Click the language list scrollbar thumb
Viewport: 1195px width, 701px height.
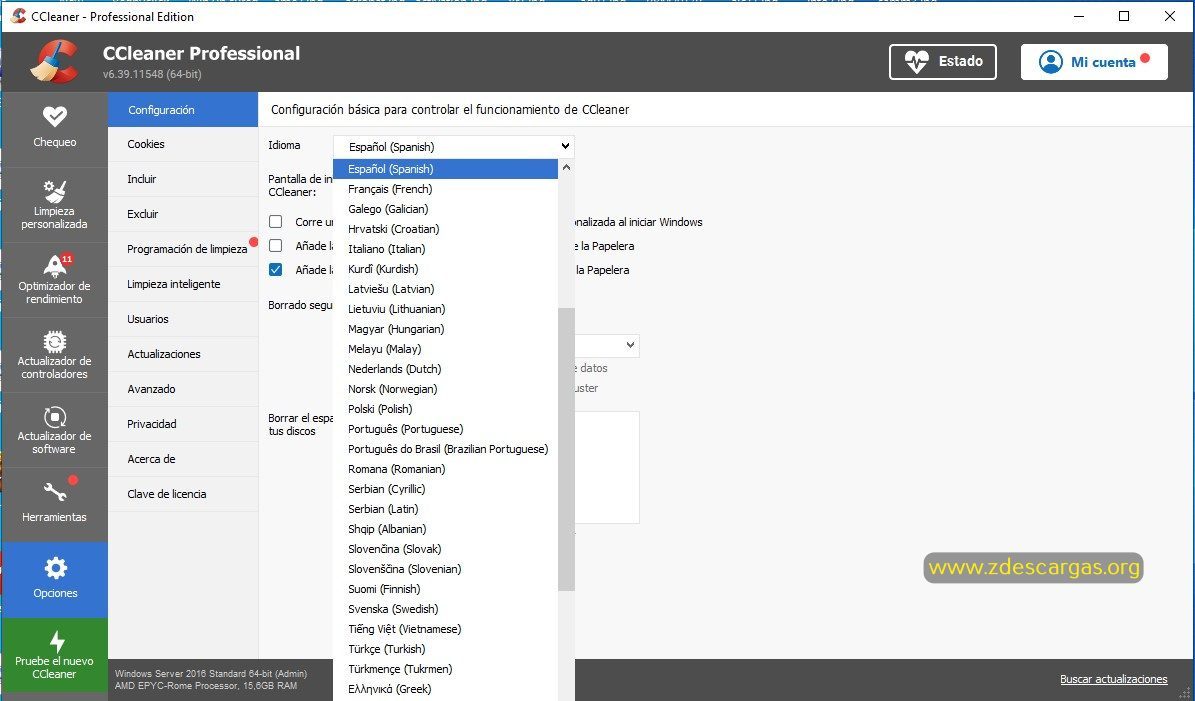(x=566, y=450)
